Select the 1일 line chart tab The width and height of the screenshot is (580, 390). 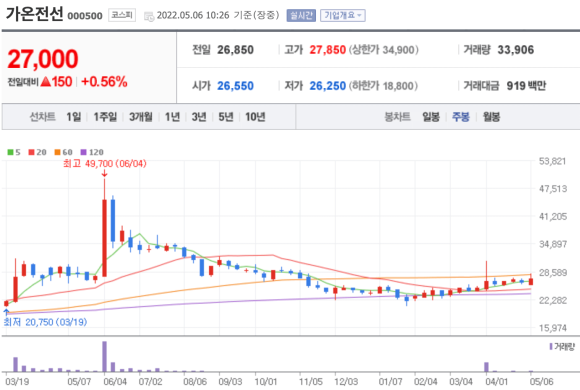(74, 117)
